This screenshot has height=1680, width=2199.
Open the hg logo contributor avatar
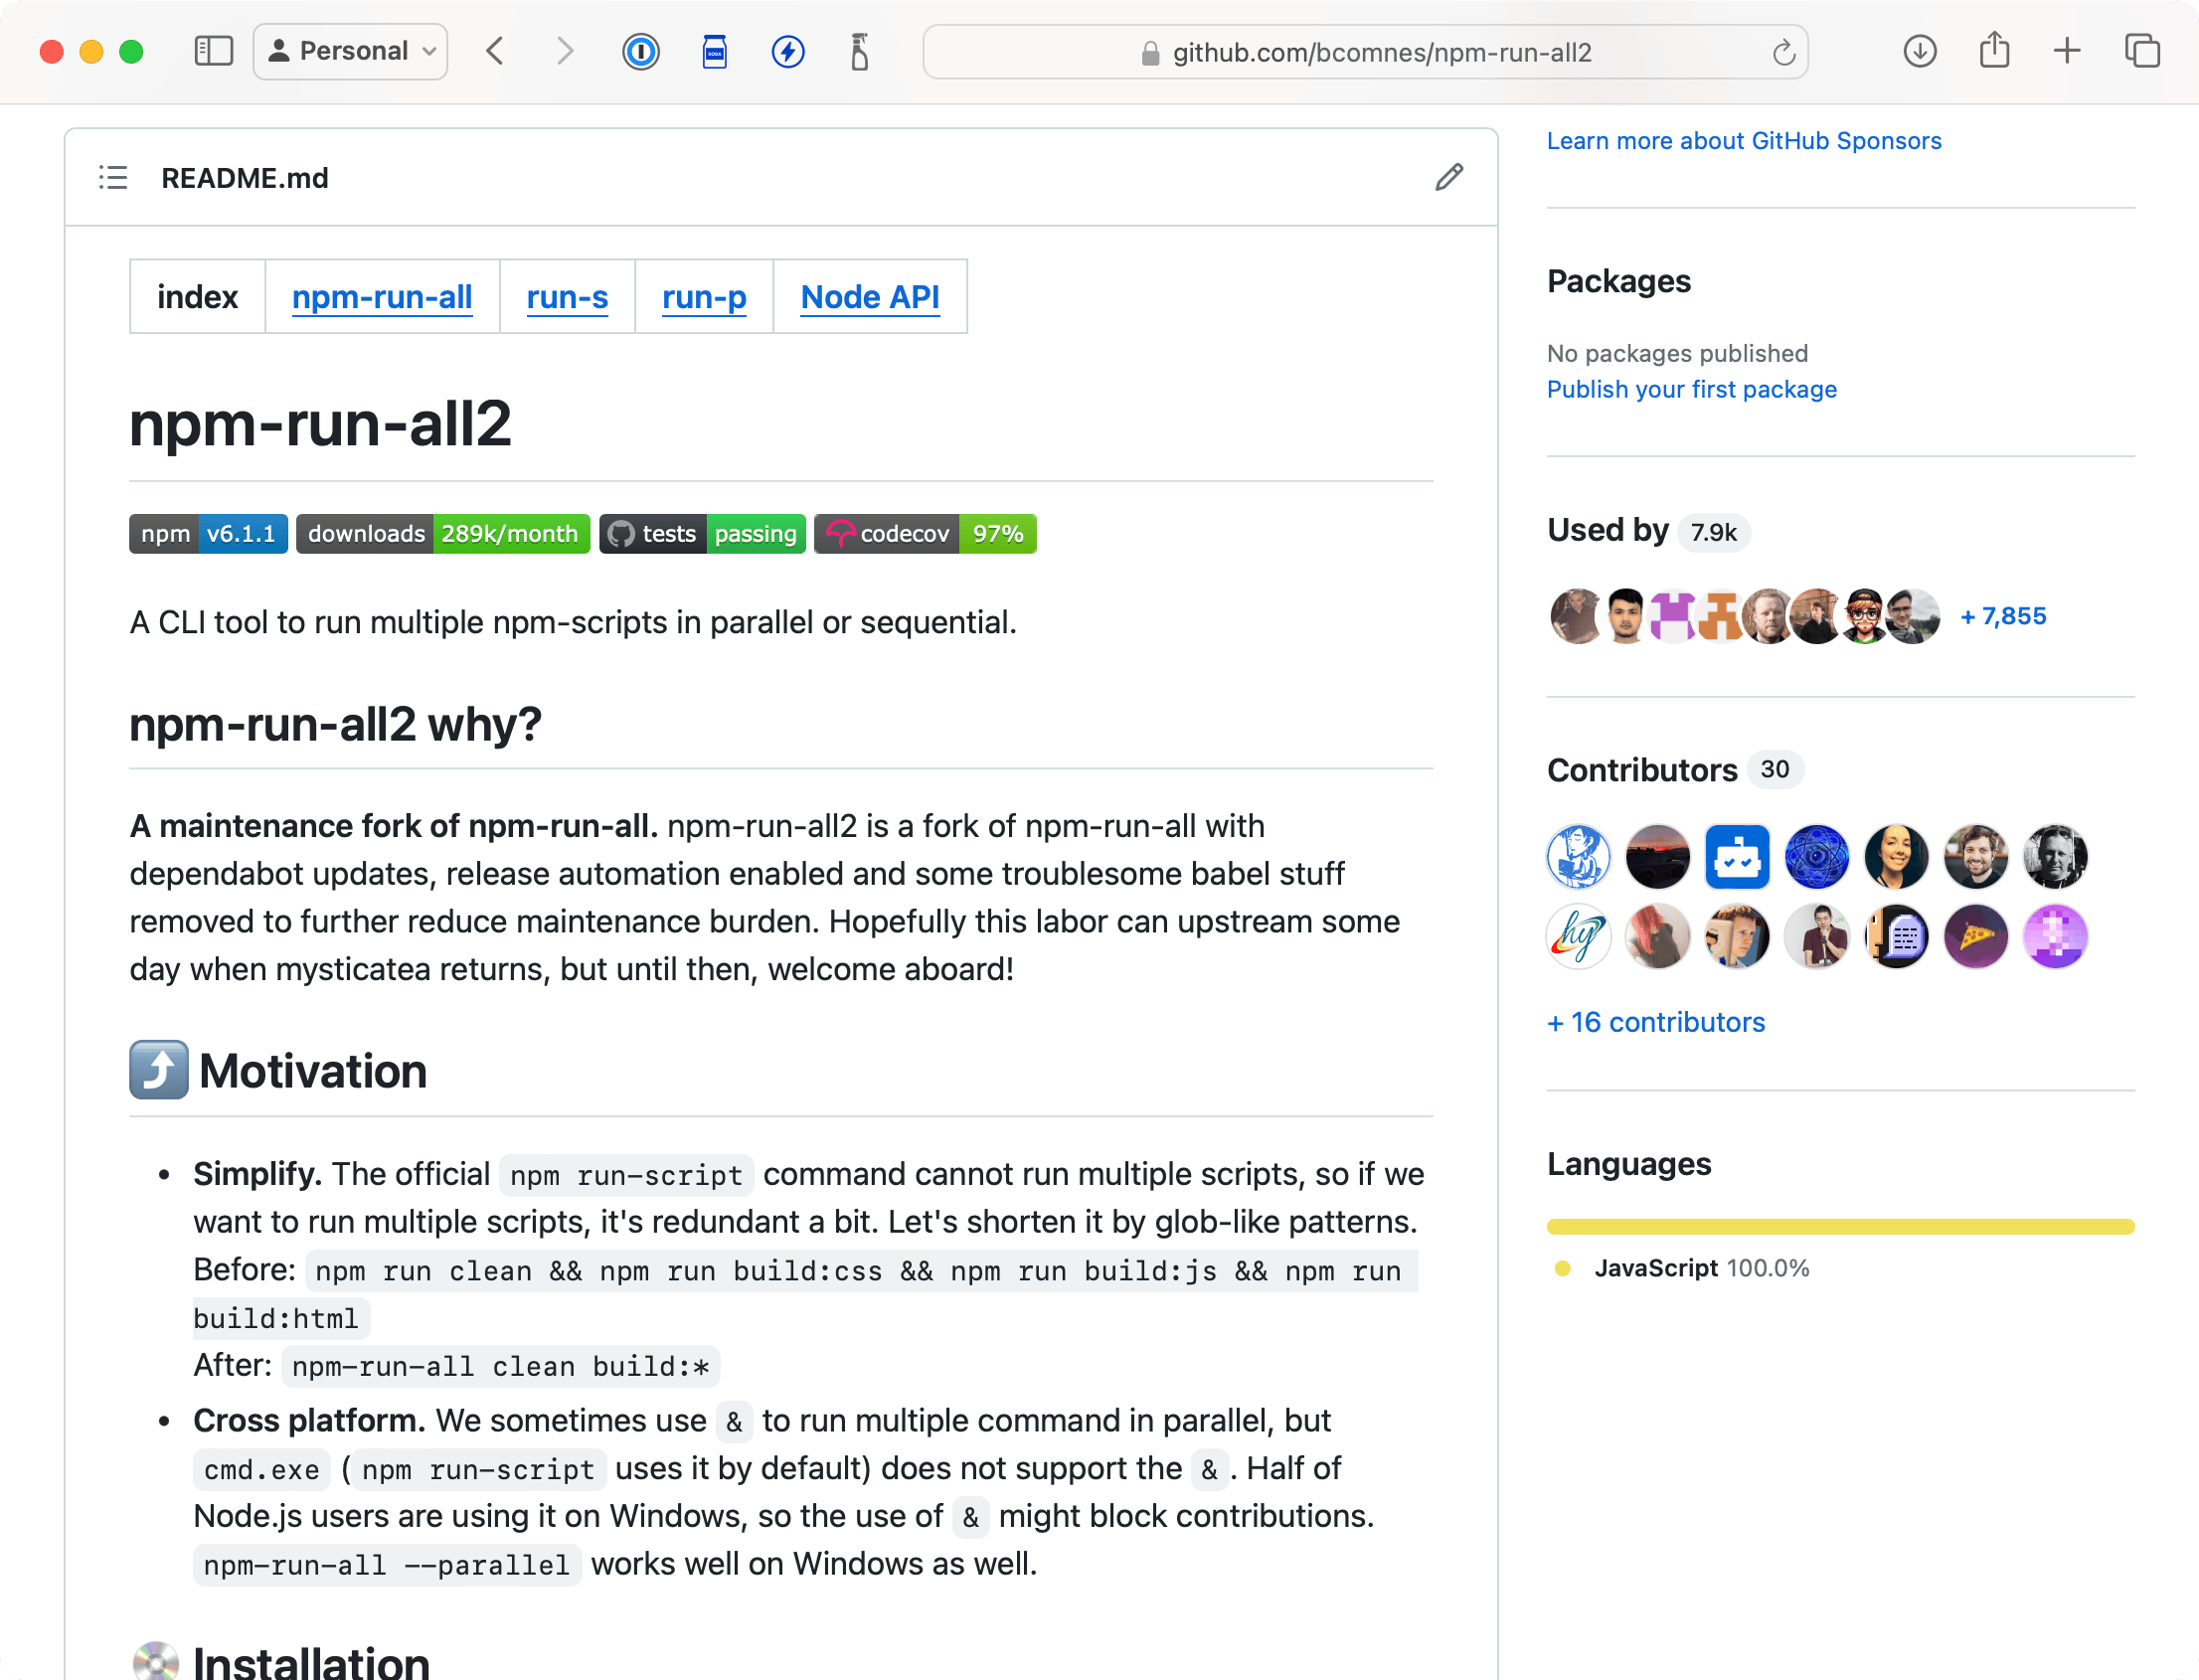point(1578,937)
